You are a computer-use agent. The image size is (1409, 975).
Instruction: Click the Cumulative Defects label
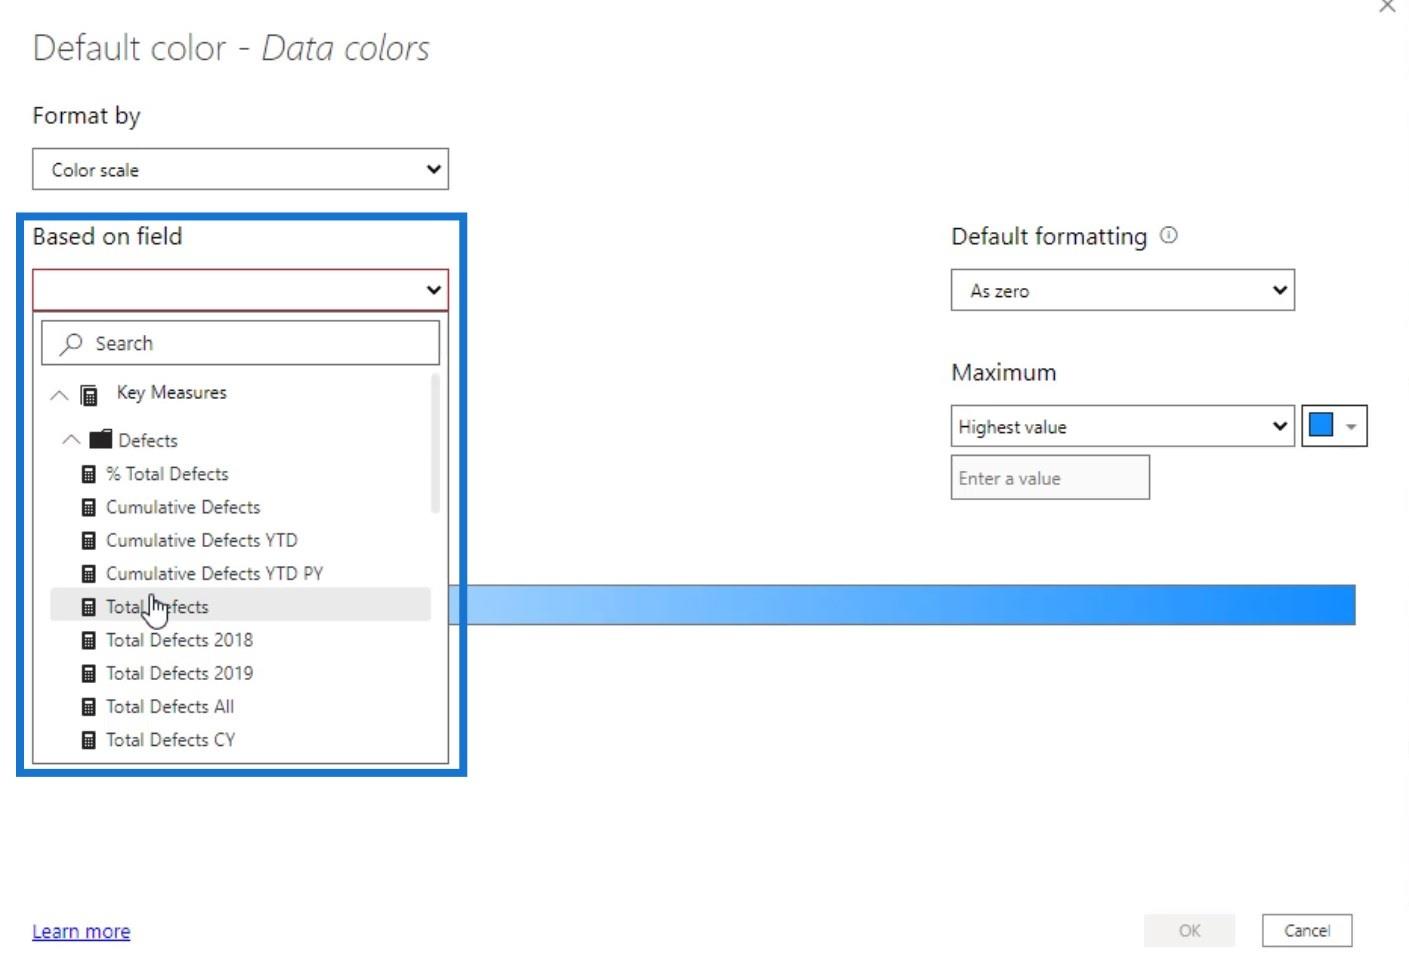[183, 507]
